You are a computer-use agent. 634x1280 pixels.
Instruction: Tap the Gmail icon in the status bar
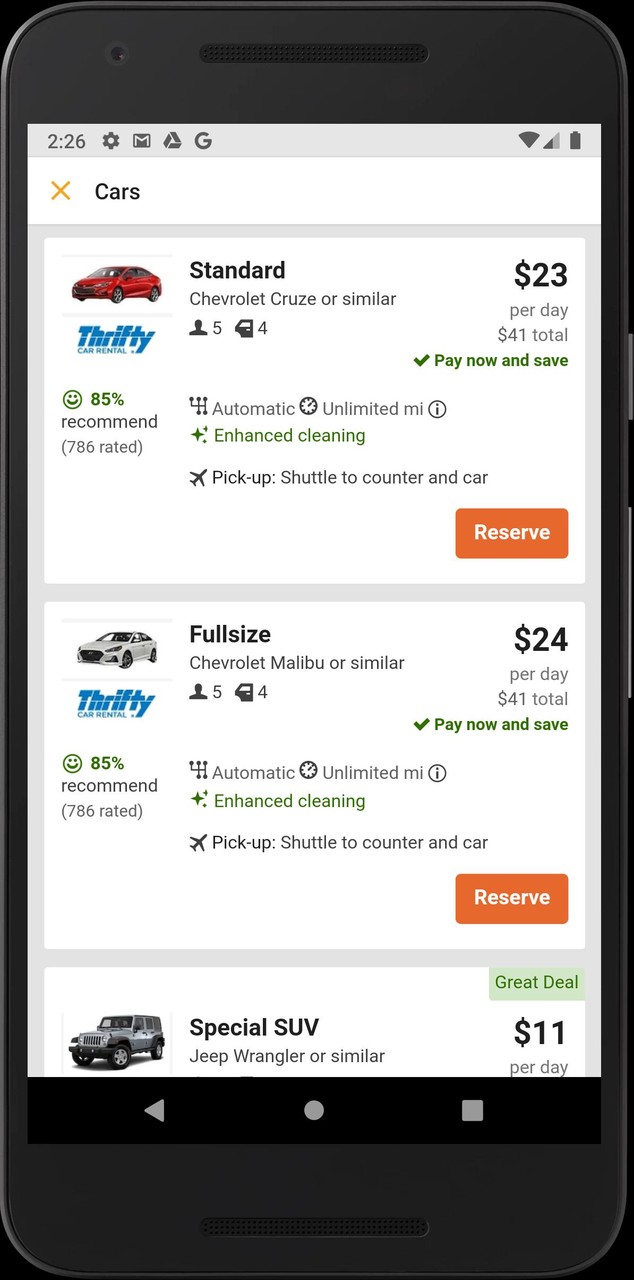(x=141, y=141)
